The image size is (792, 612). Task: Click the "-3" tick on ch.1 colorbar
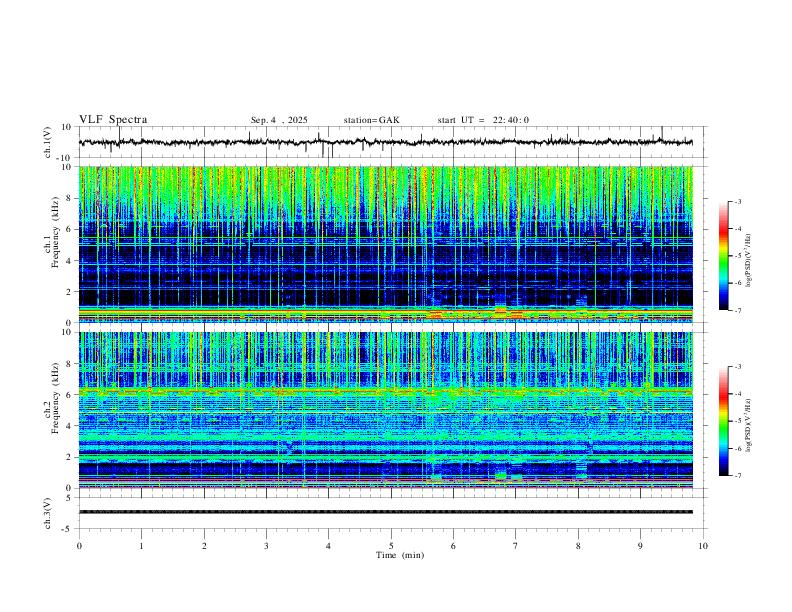(737, 201)
